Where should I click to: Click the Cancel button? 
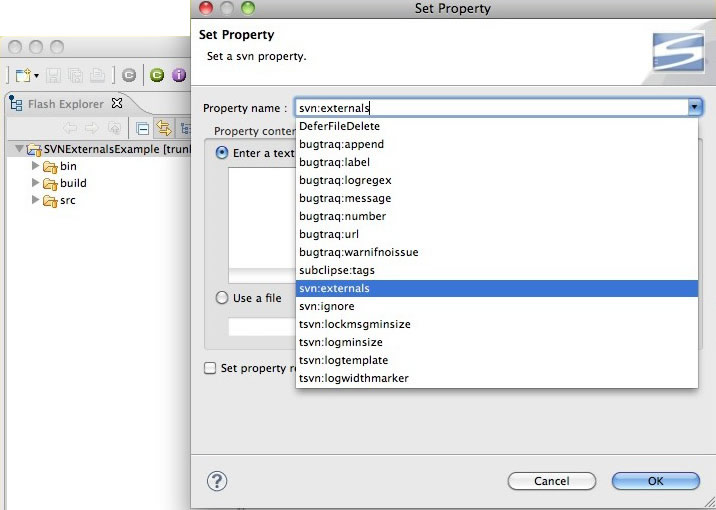point(552,481)
